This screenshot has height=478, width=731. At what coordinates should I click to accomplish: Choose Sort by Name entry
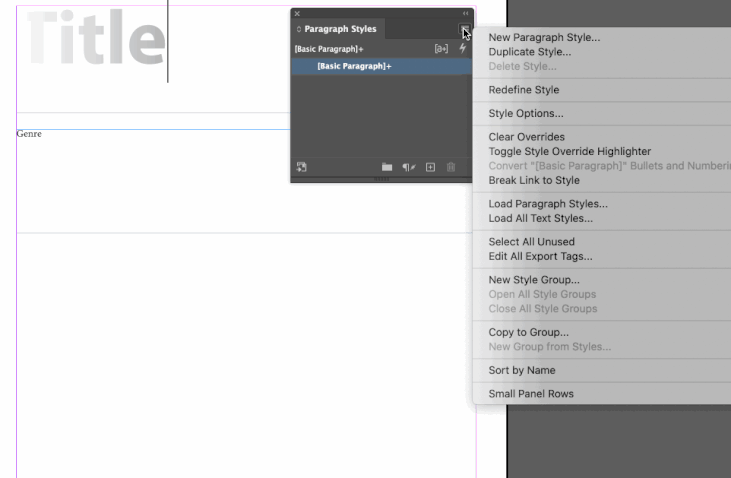pyautogui.click(x=522, y=370)
